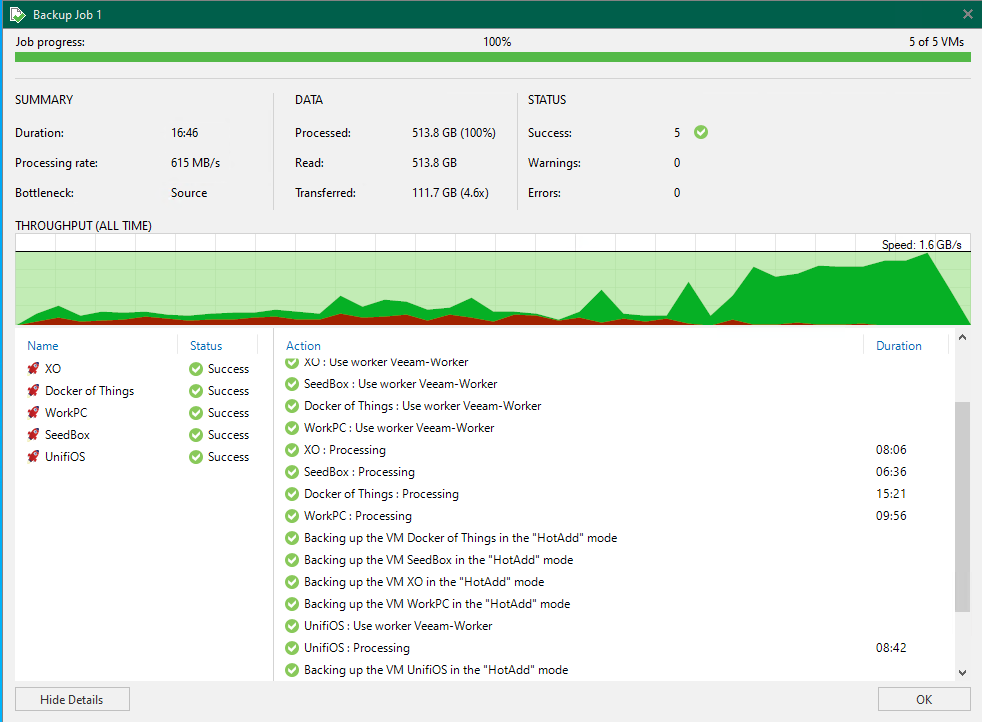Click the check icon for 'UnifiOS : Processing'
Viewport: 982px width, 722px height.
click(x=292, y=648)
